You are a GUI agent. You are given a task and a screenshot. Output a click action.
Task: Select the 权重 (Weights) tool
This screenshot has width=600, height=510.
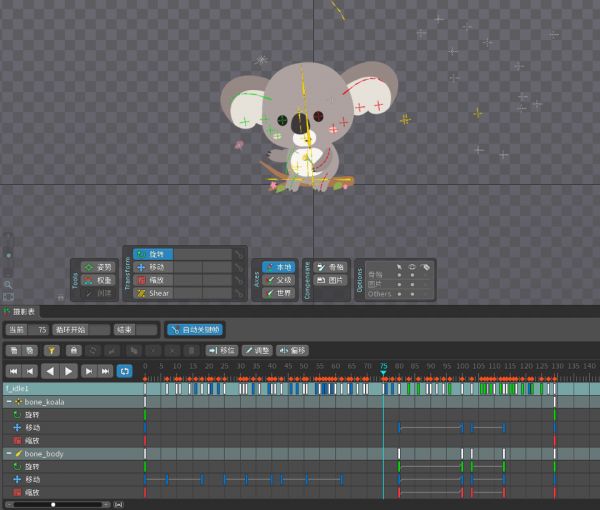[98, 280]
